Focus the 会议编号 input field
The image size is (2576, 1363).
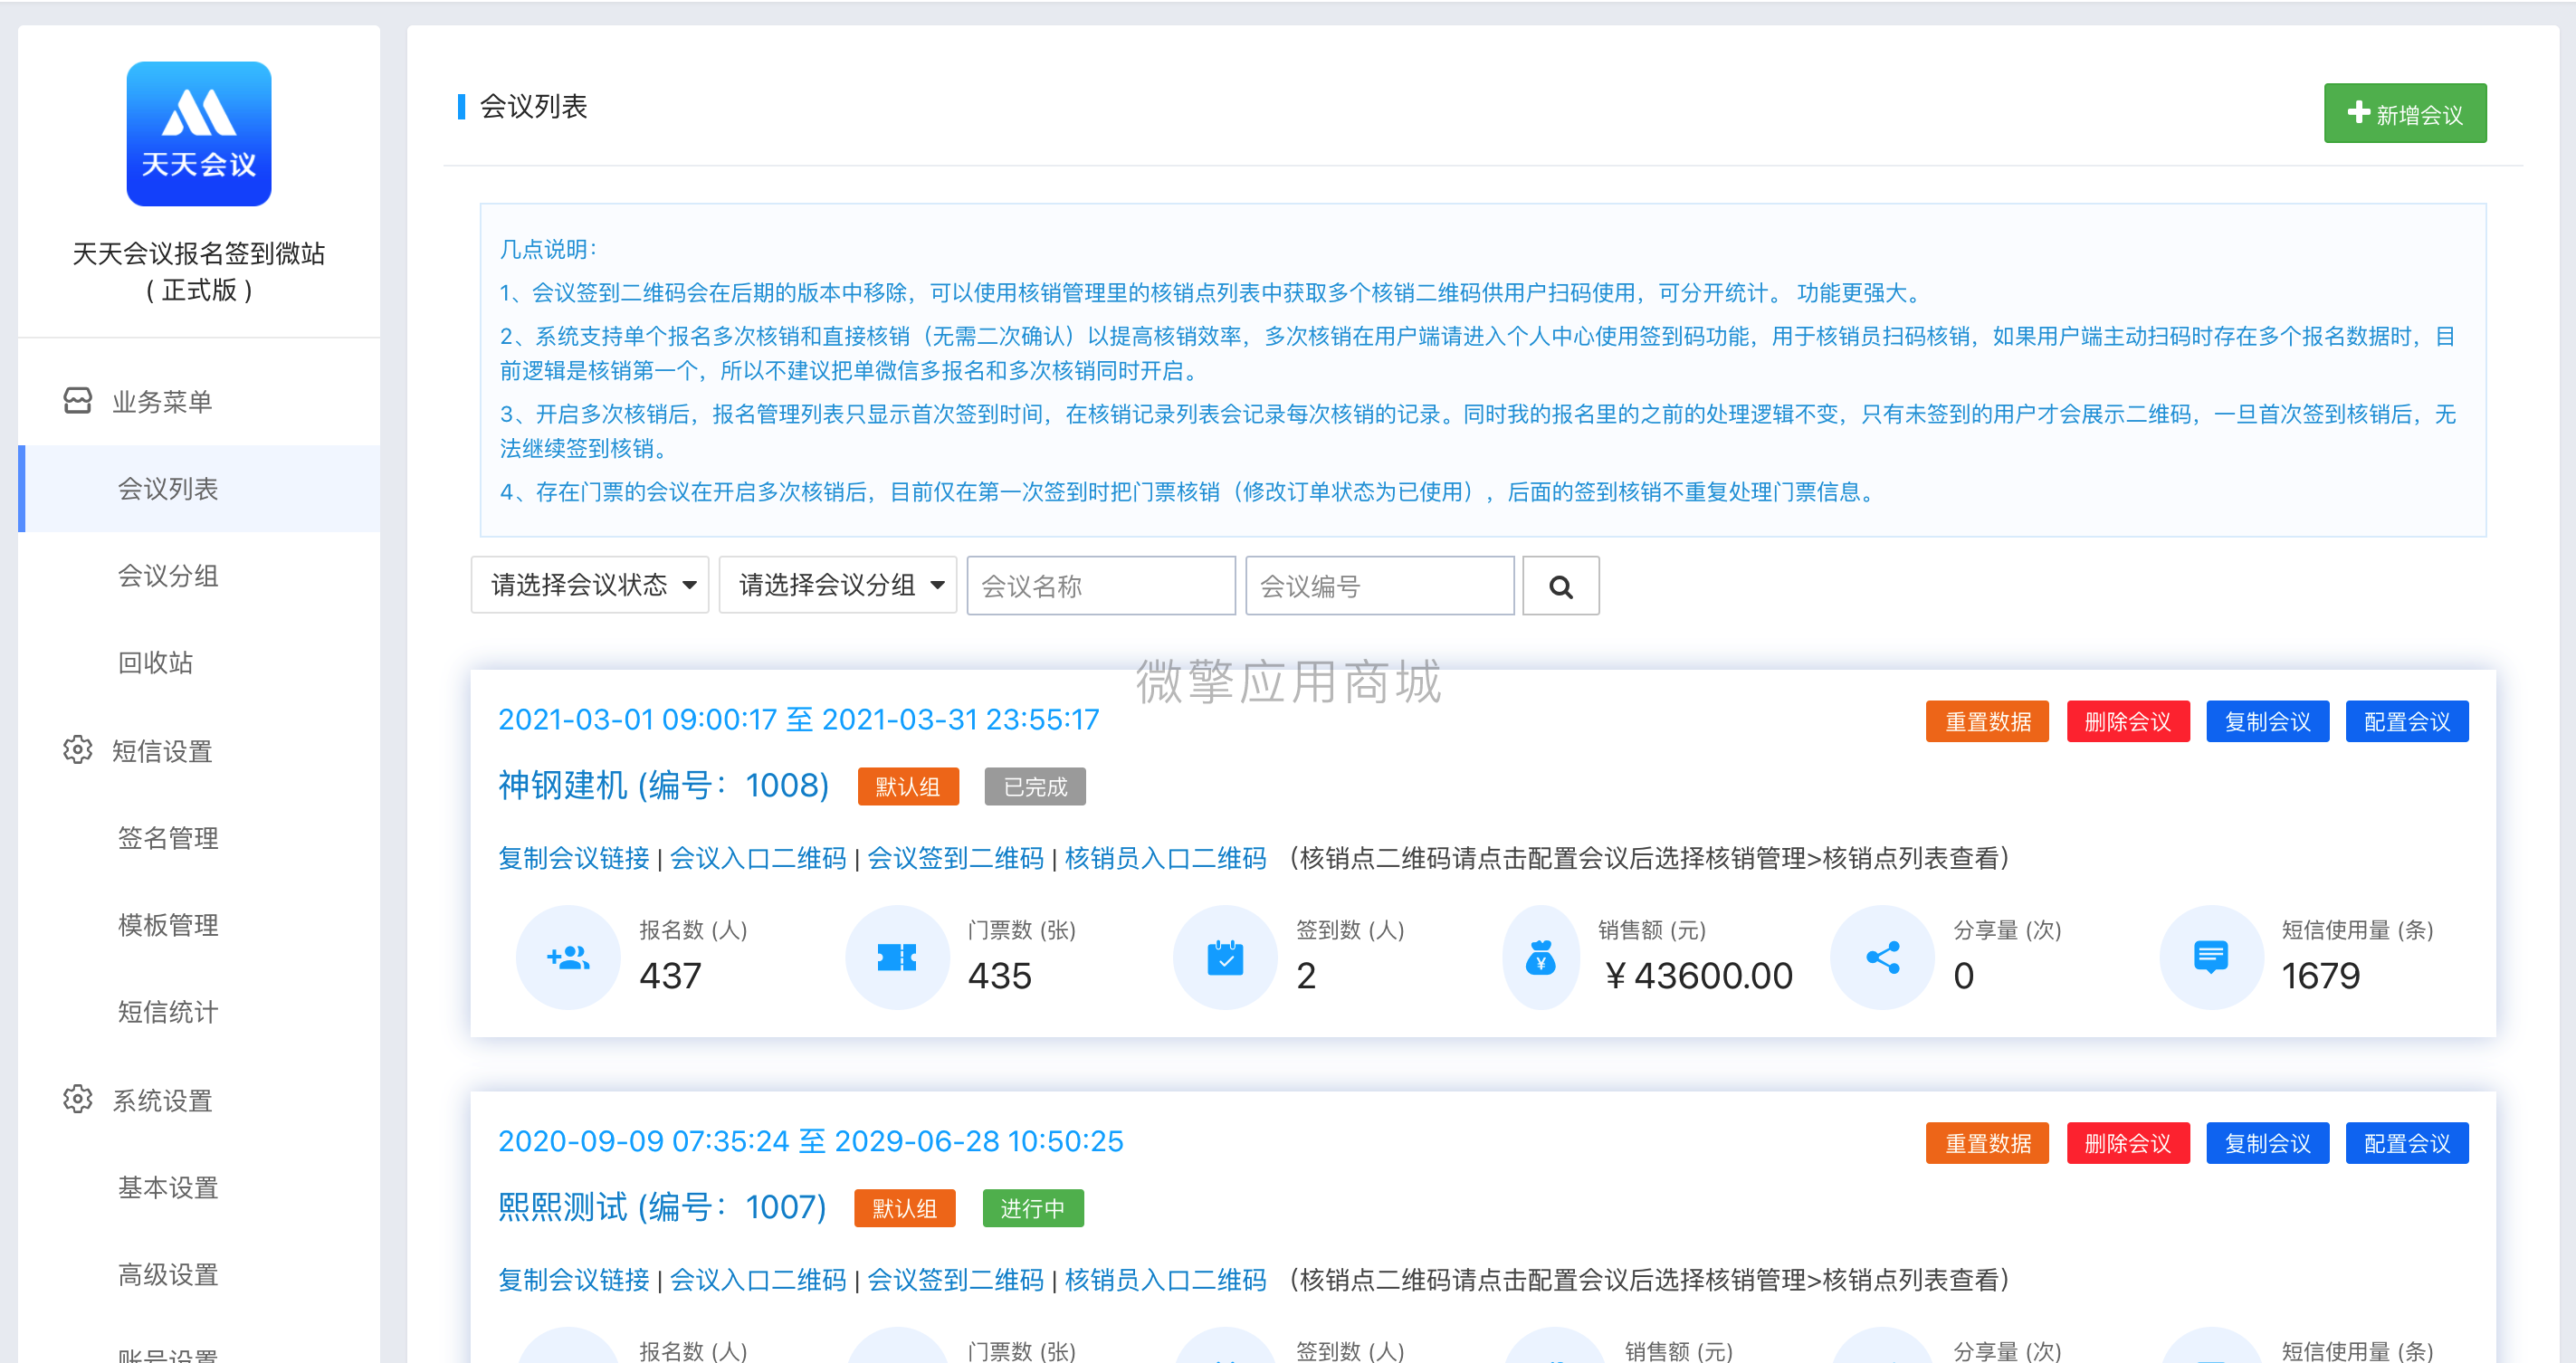[x=1379, y=586]
